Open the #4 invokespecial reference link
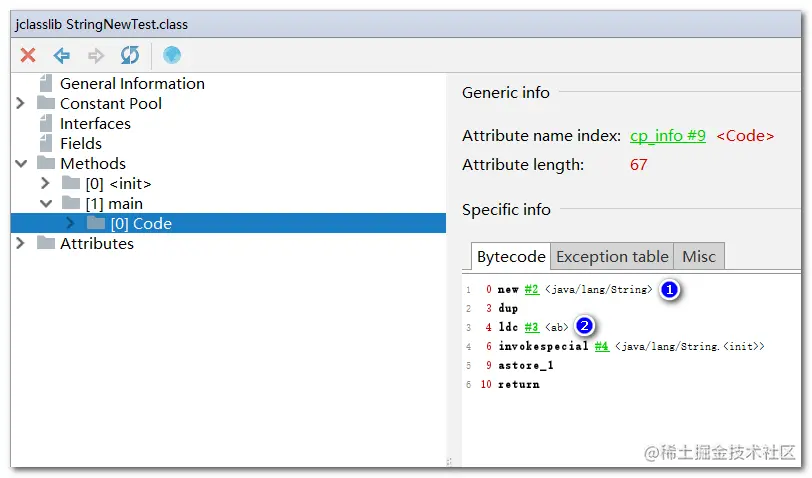The width and height of the screenshot is (812, 478). 601,347
